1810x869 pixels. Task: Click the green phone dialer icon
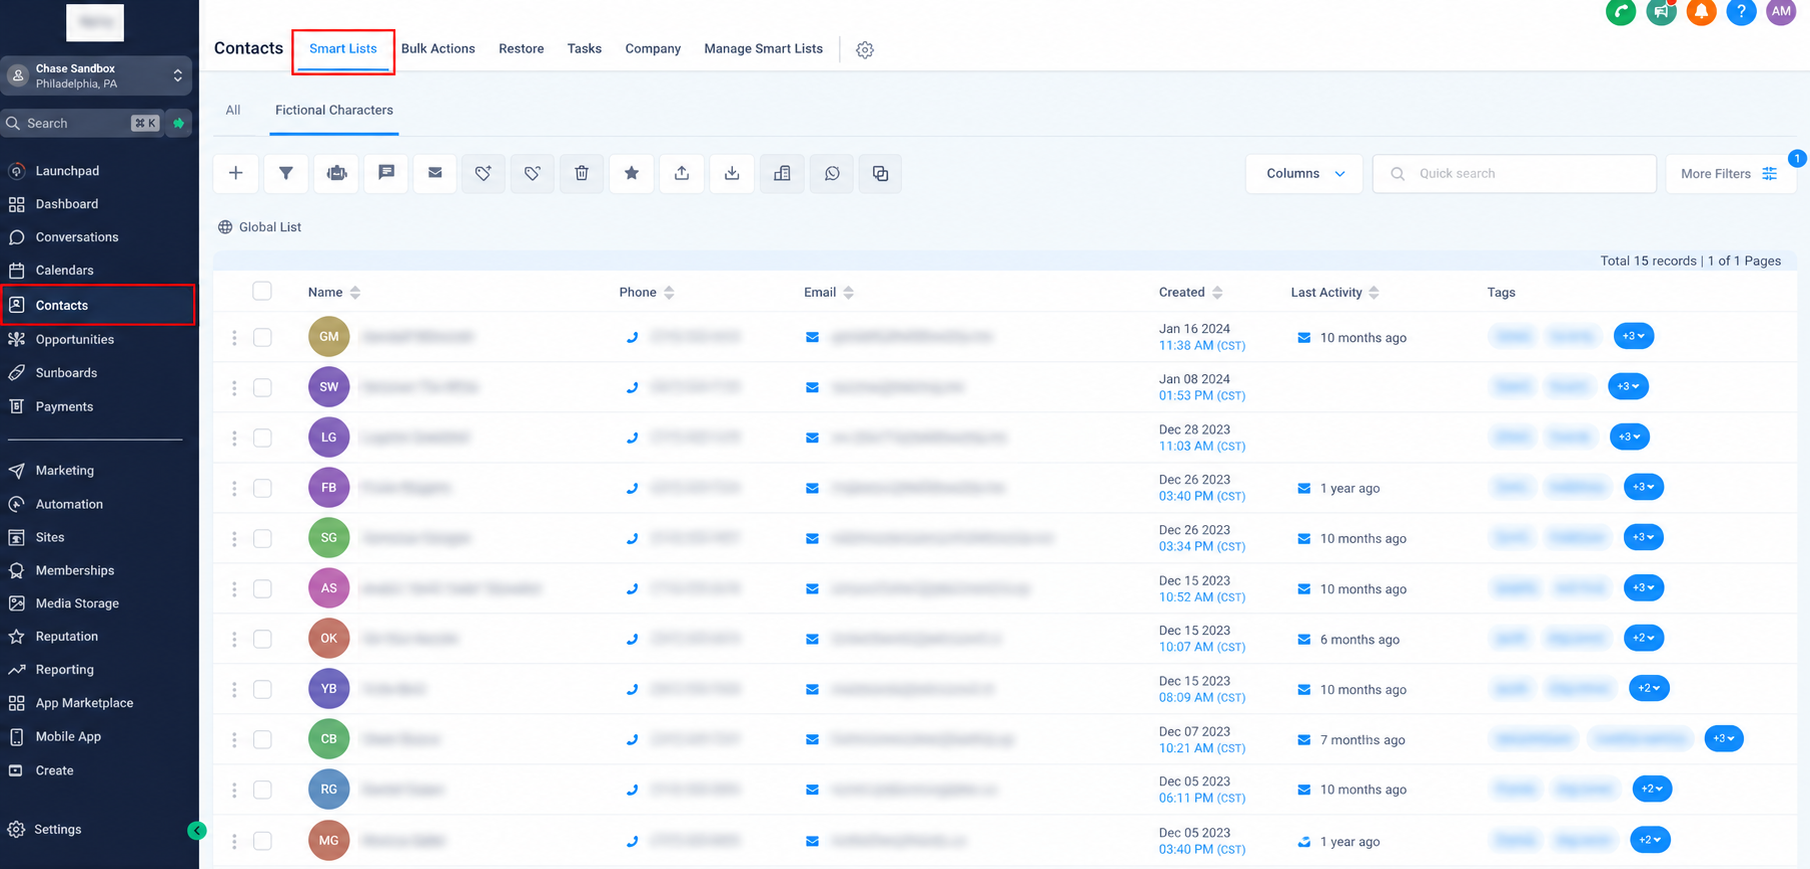[1621, 12]
